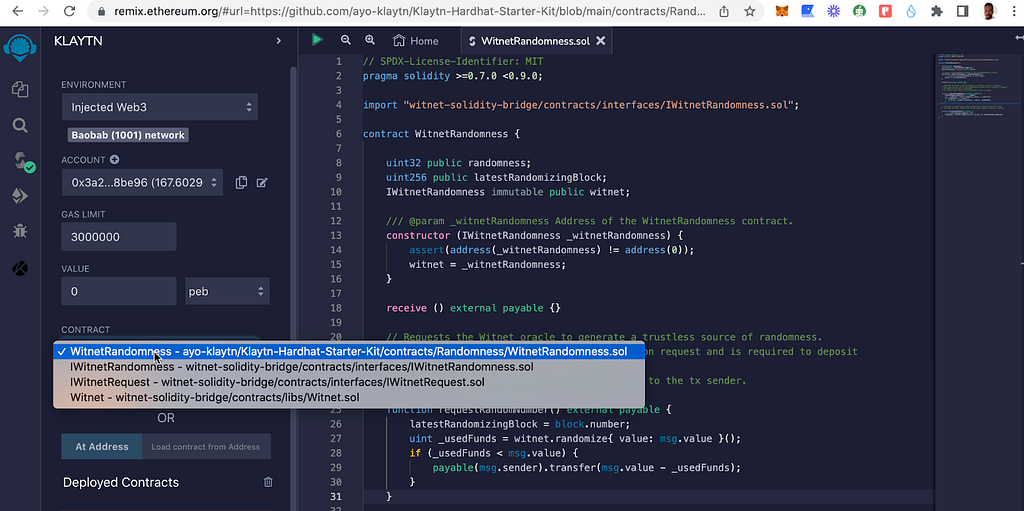Open the peb unit dropdown
Screen dimensions: 1024x511
[x=227, y=291]
